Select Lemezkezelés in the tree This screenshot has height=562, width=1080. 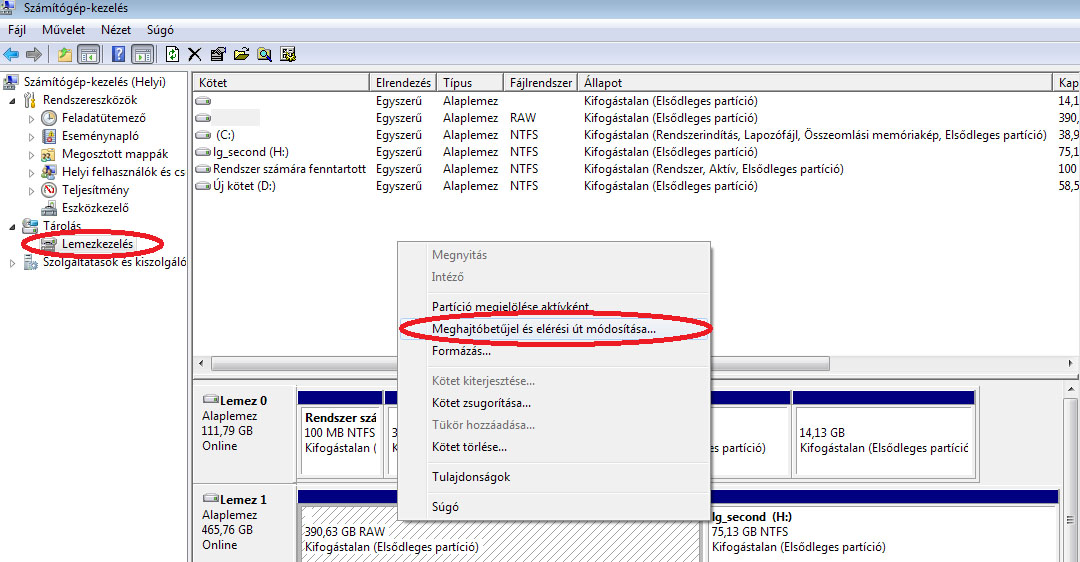[97, 244]
